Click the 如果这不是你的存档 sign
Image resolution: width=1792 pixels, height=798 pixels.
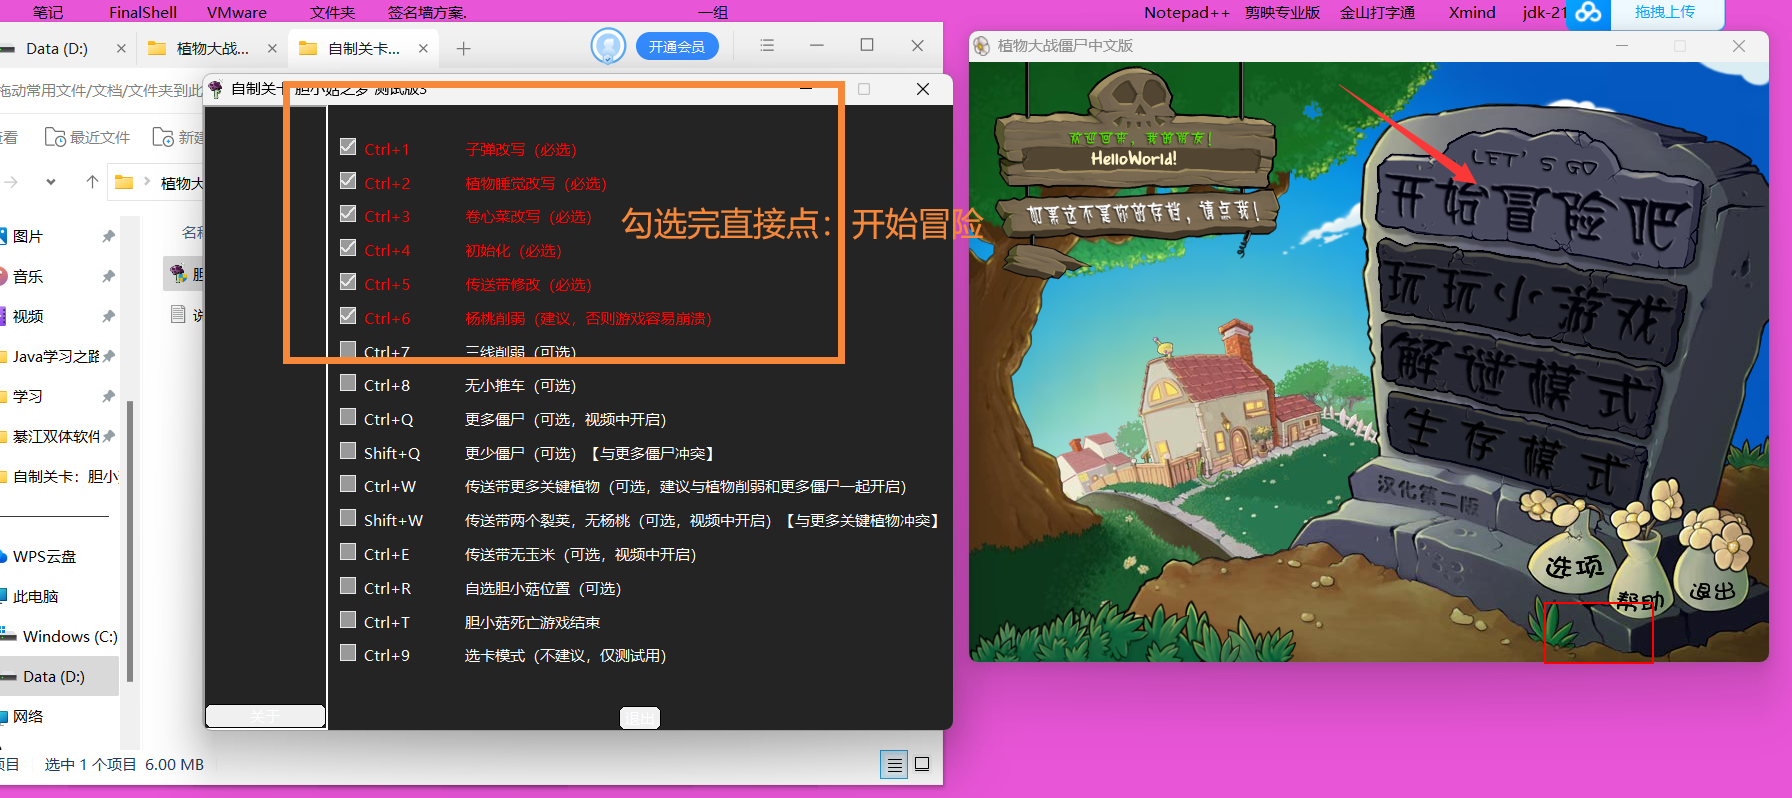click(x=1142, y=212)
